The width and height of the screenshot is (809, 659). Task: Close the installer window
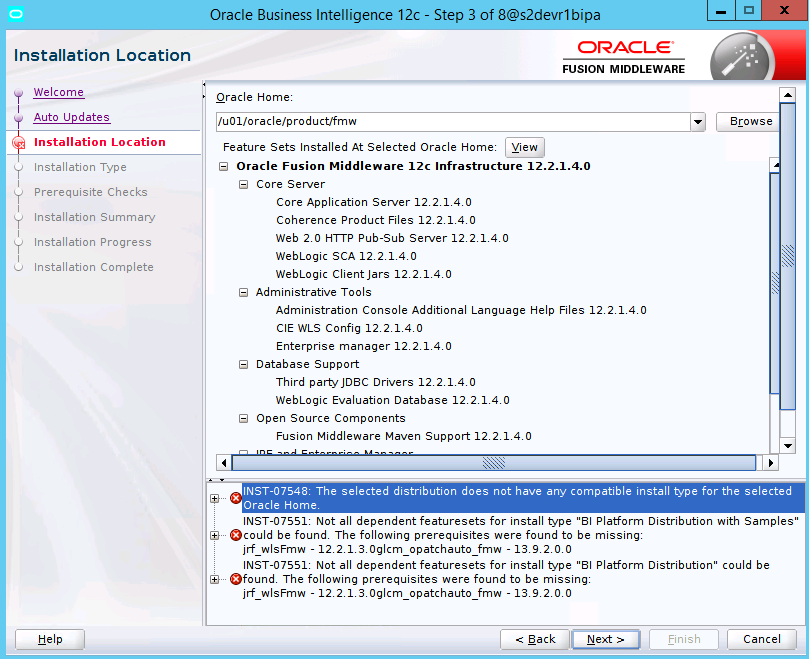(785, 10)
